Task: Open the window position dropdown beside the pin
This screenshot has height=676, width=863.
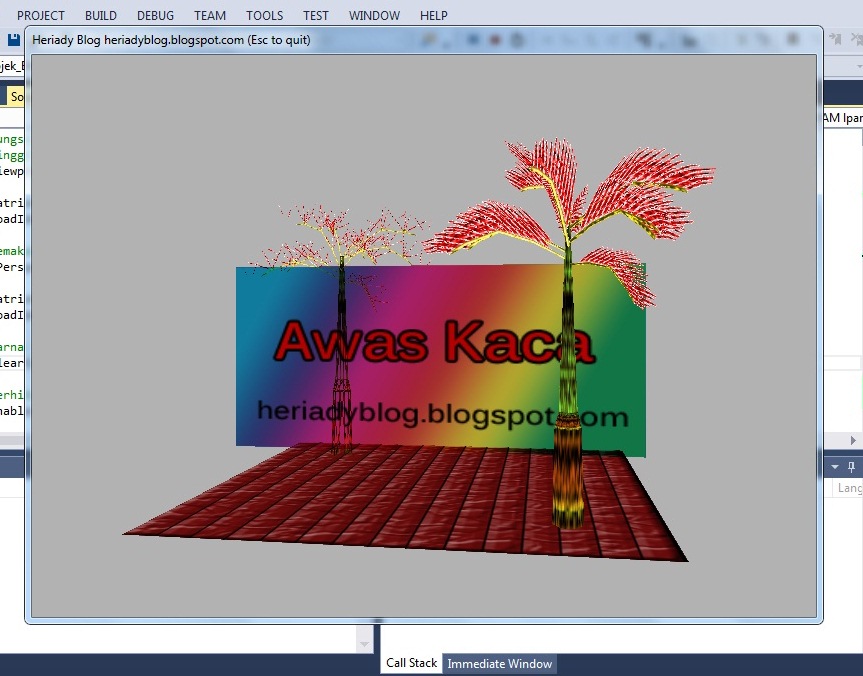Action: [x=834, y=466]
